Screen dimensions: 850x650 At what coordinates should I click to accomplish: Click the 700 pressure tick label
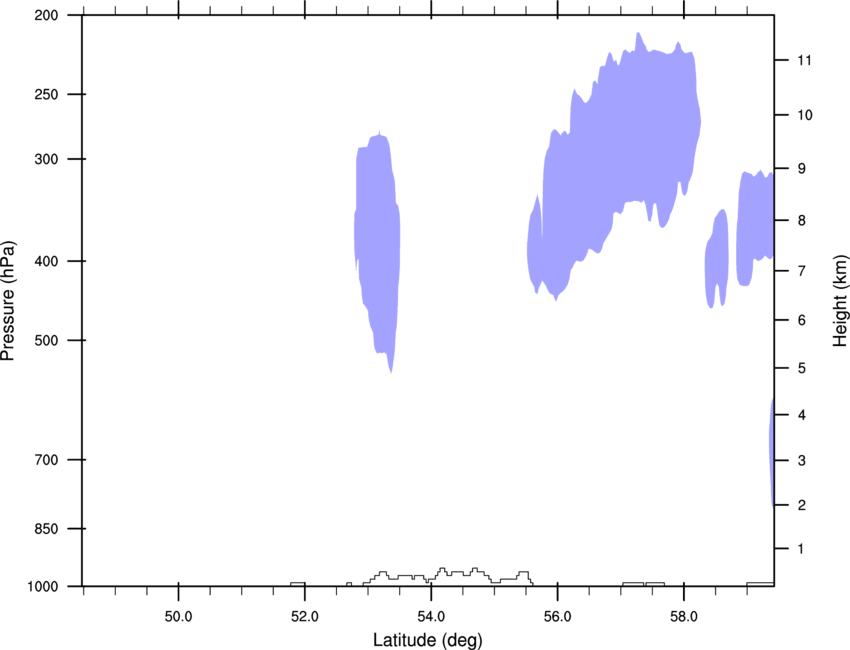[47, 460]
